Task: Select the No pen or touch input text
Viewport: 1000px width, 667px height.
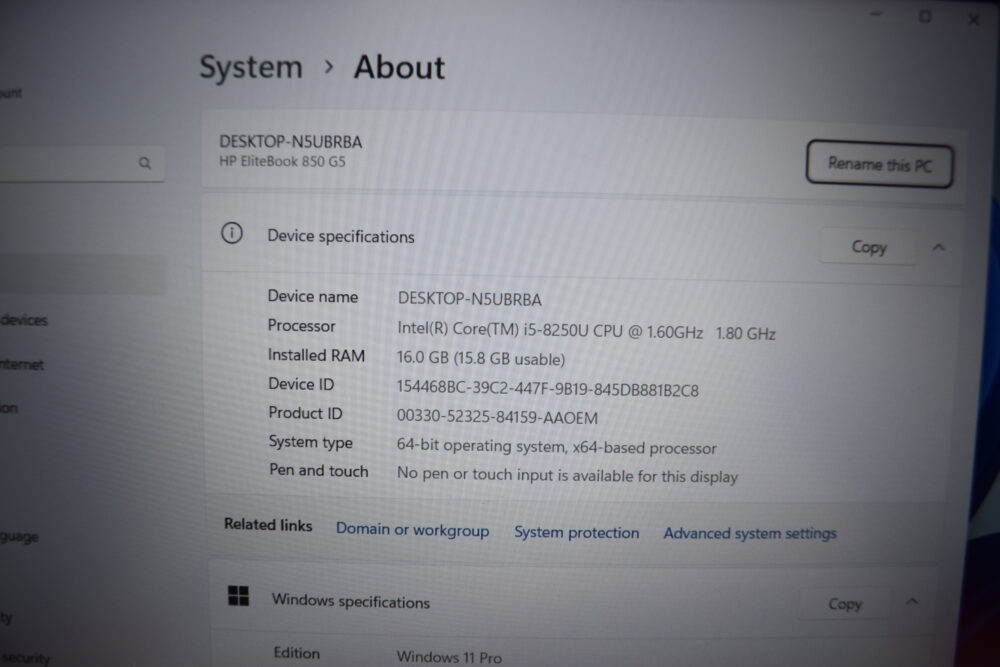Action: coord(567,475)
